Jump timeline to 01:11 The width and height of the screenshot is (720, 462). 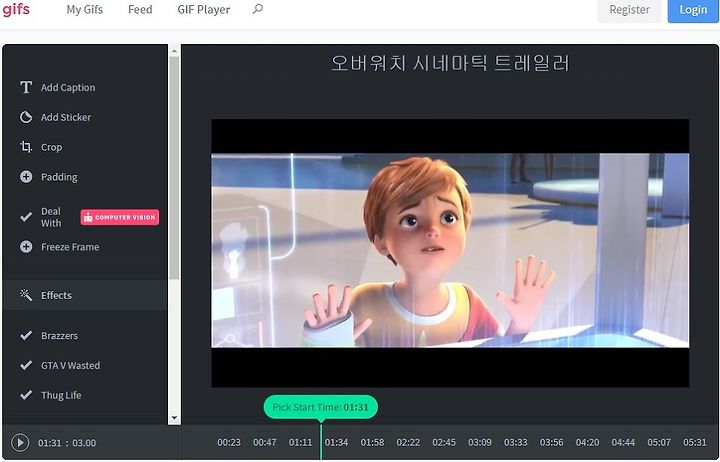(x=300, y=443)
